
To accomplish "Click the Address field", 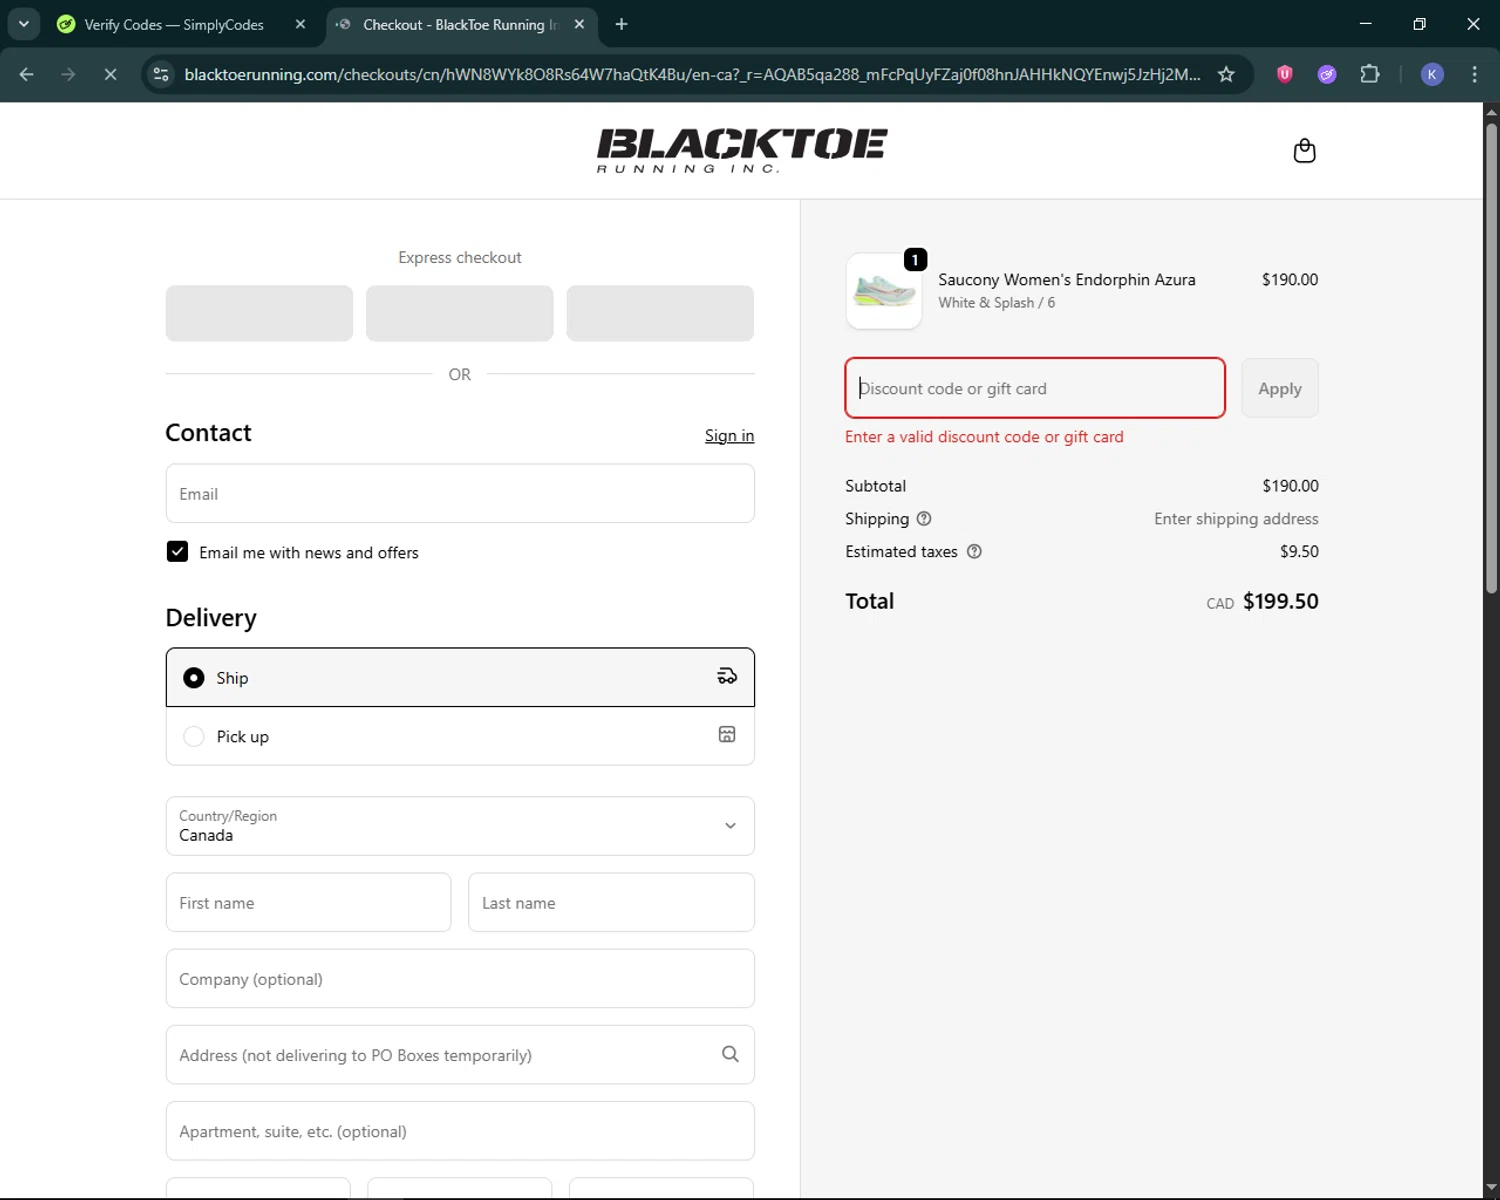I will [460, 1054].
